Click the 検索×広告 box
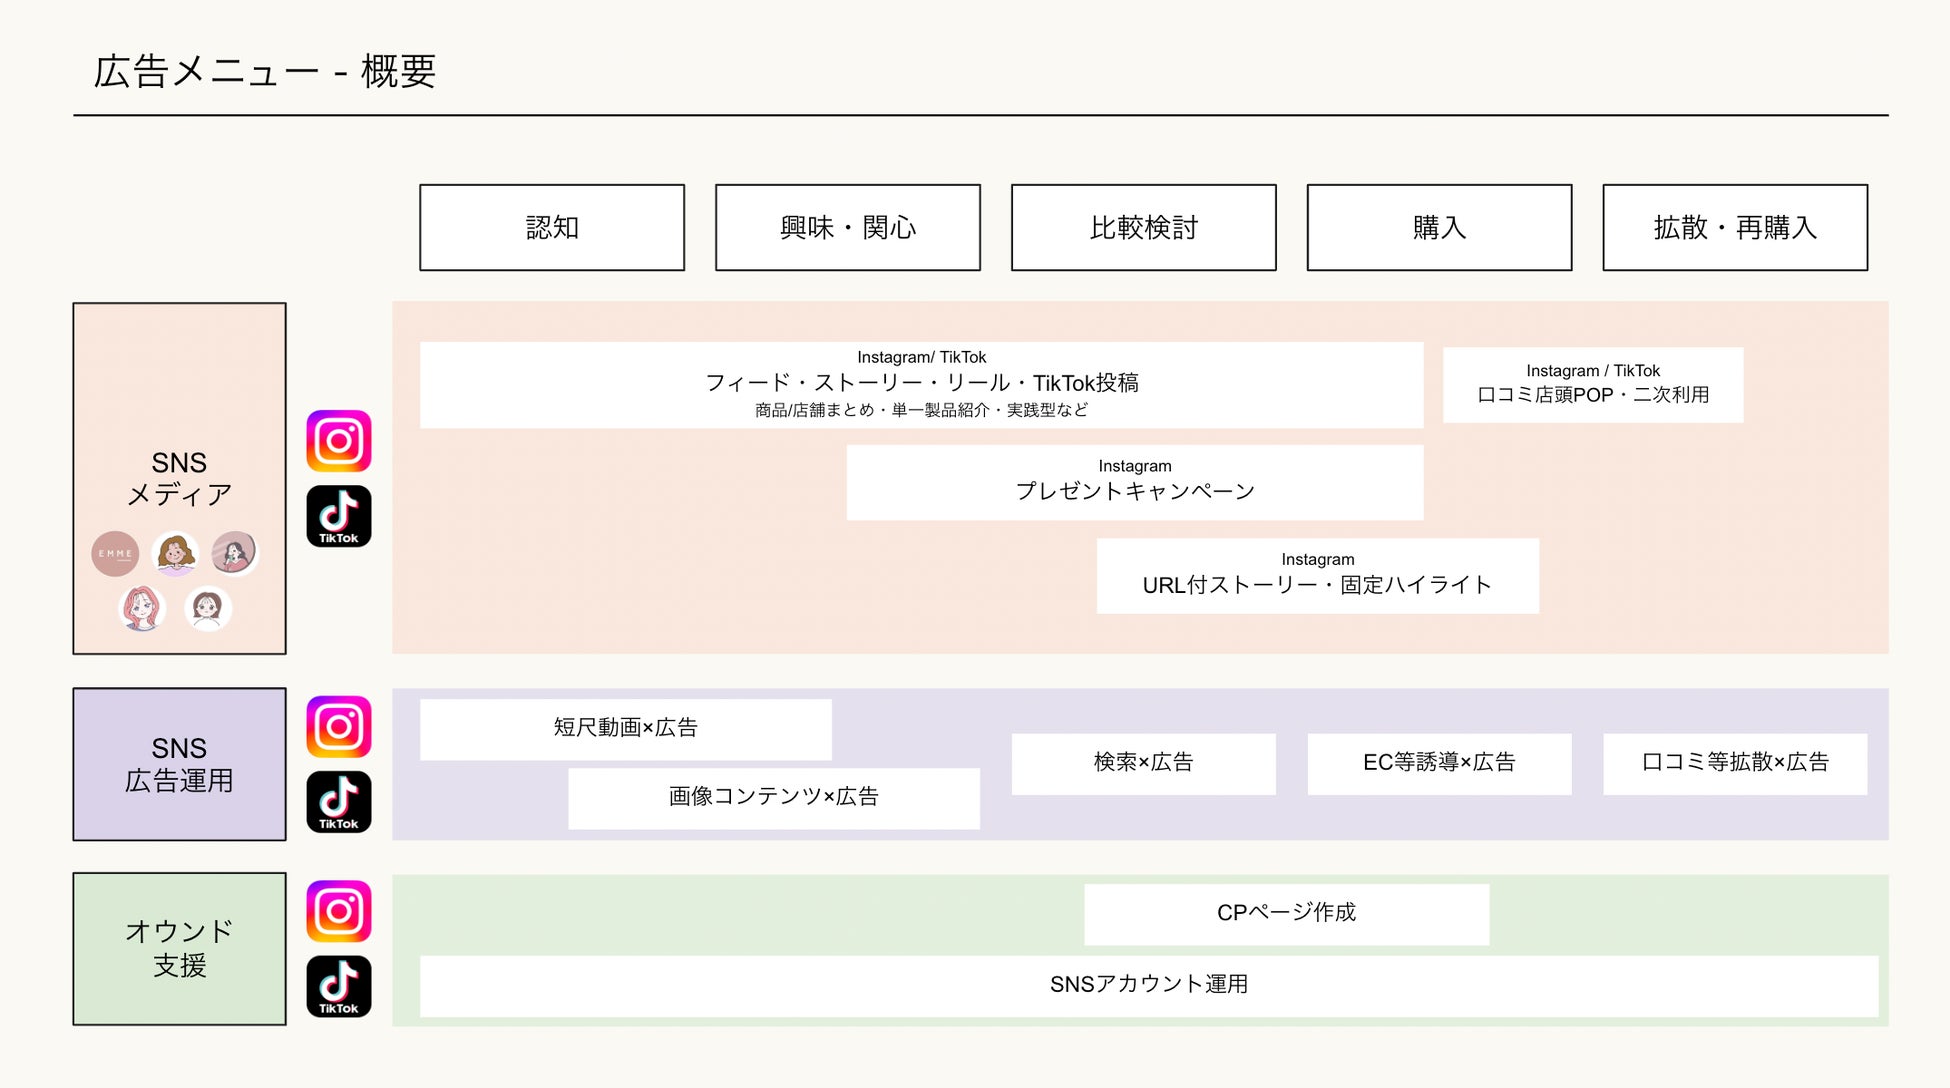1950x1088 pixels. [x=1143, y=764]
